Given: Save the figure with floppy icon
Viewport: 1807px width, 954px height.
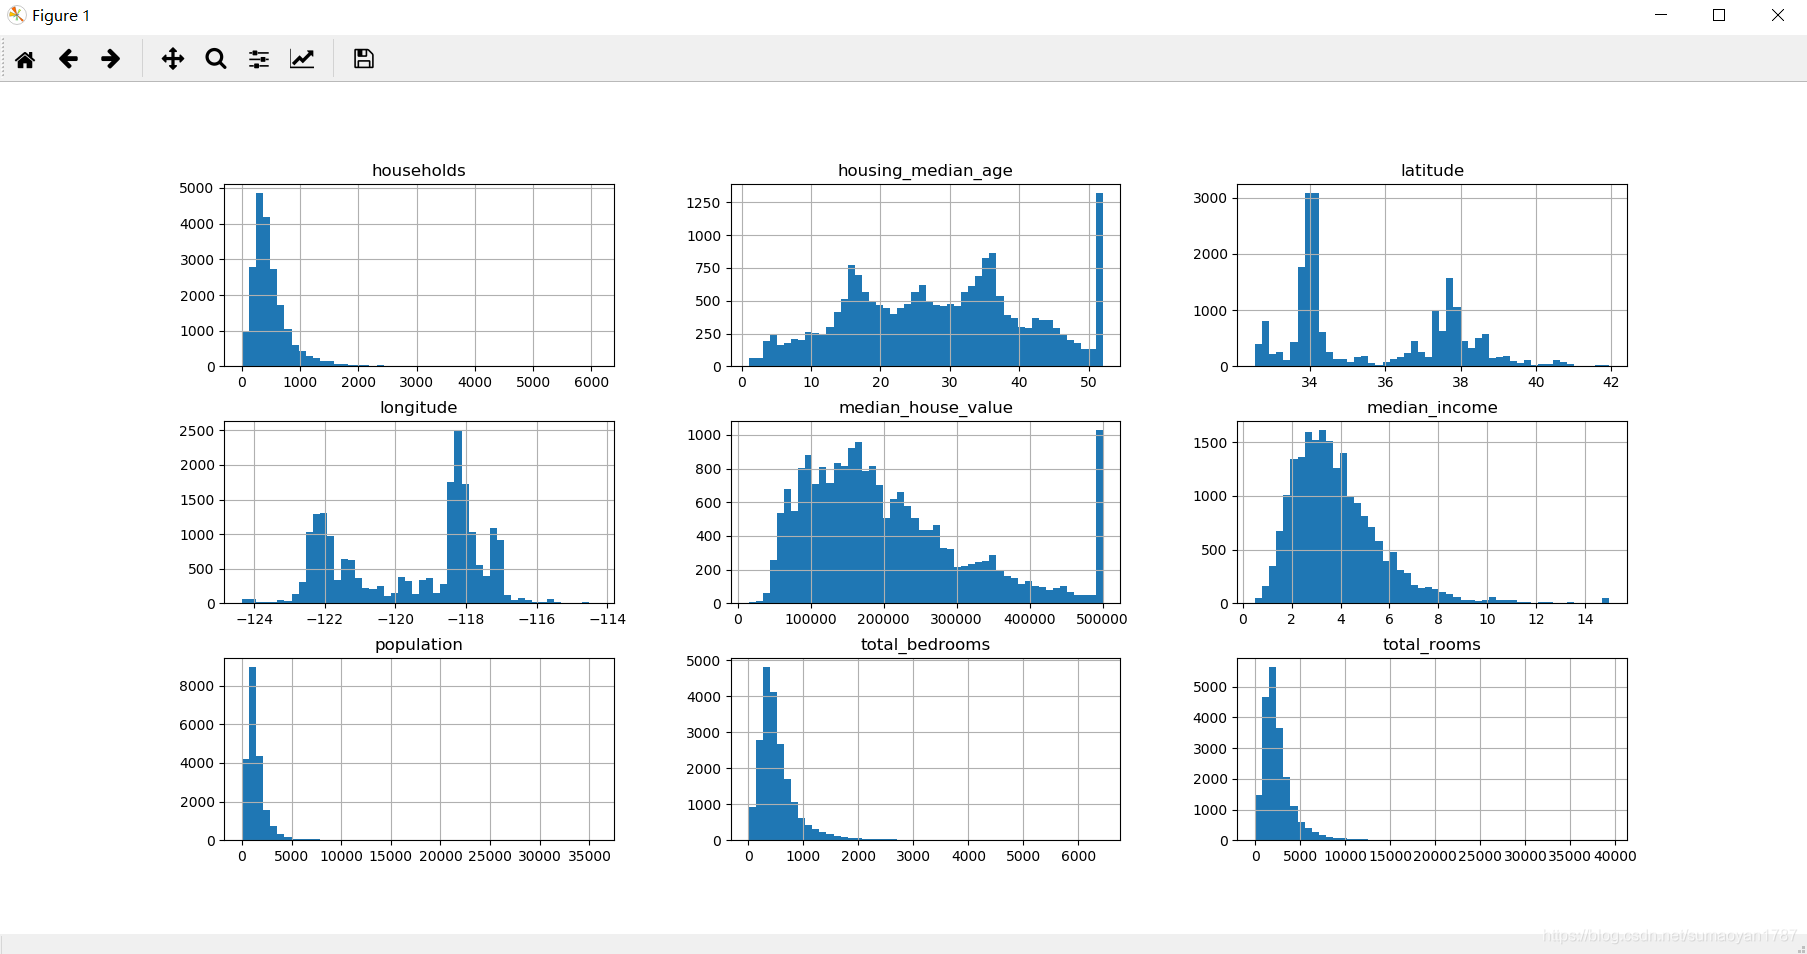Looking at the screenshot, I should [364, 59].
